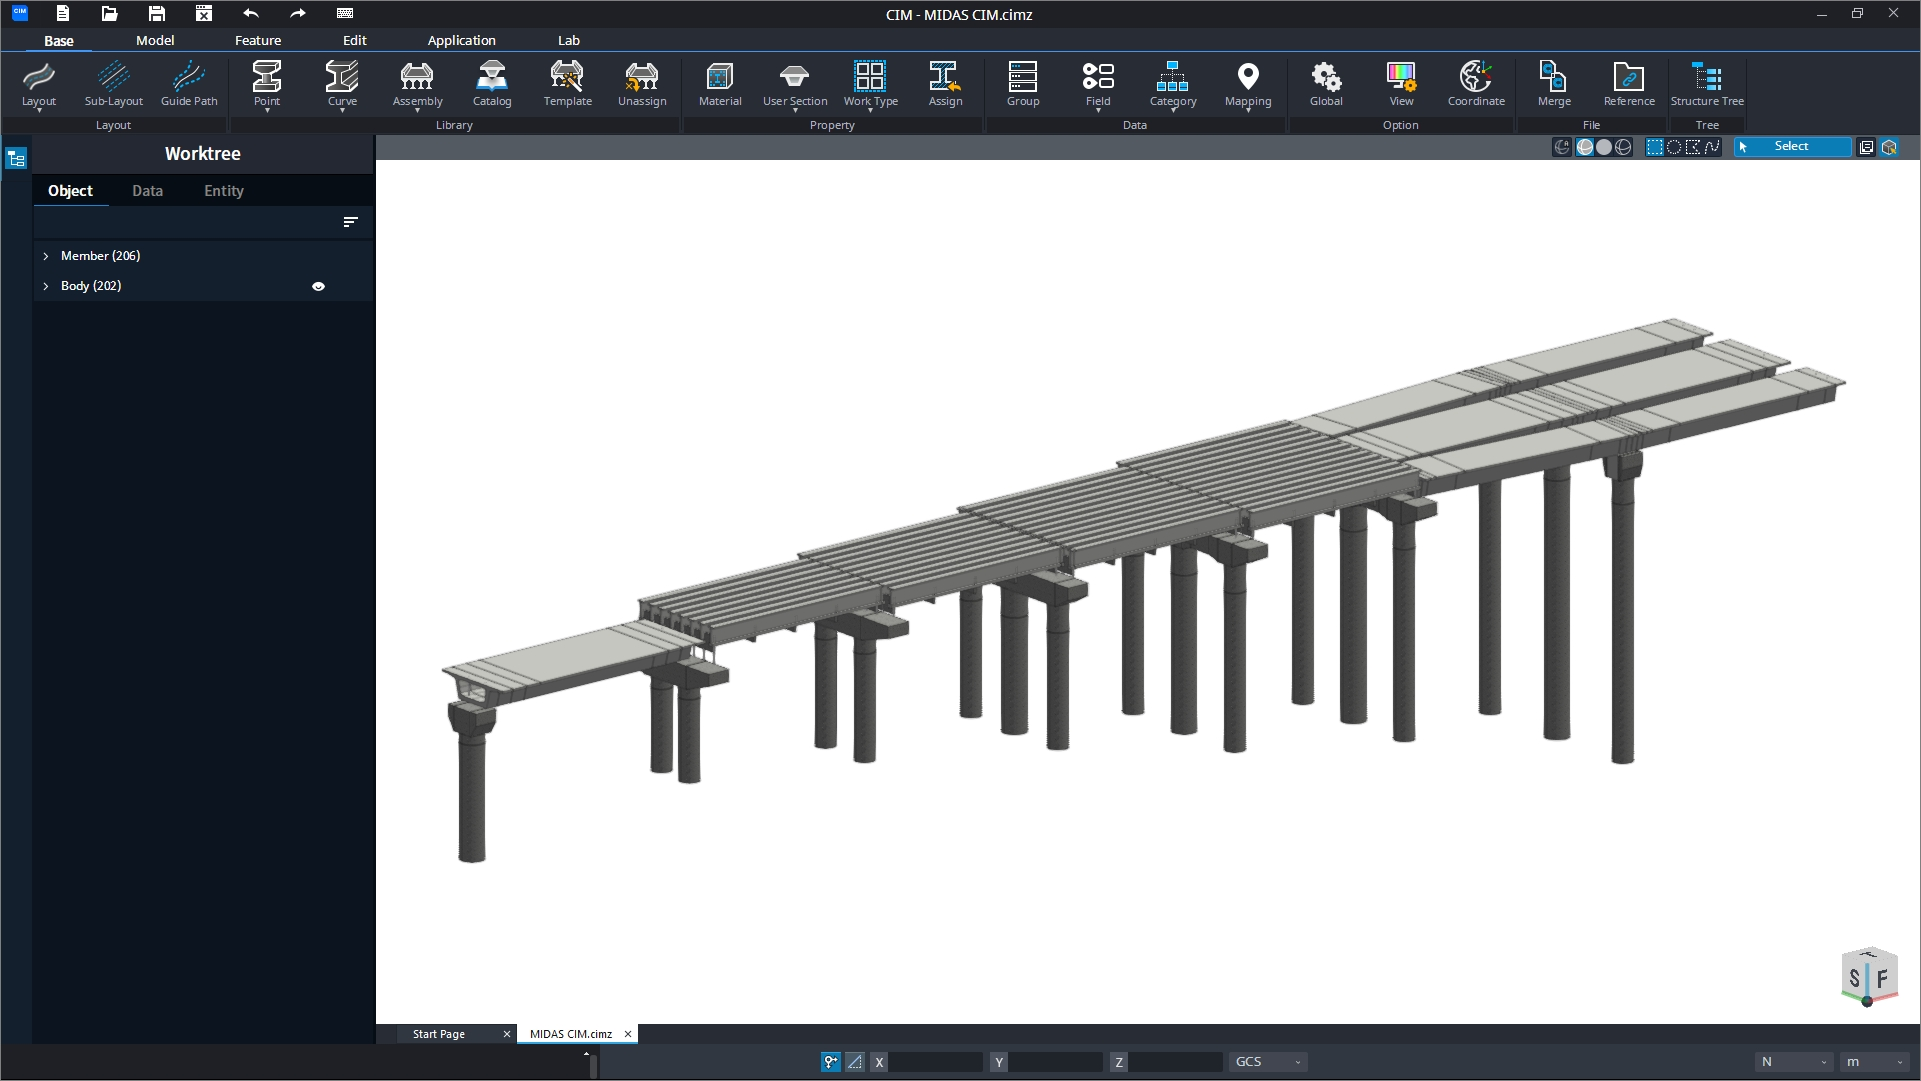Select the Guide Path layout tool
Image resolution: width=1921 pixels, height=1081 pixels.
click(x=189, y=85)
